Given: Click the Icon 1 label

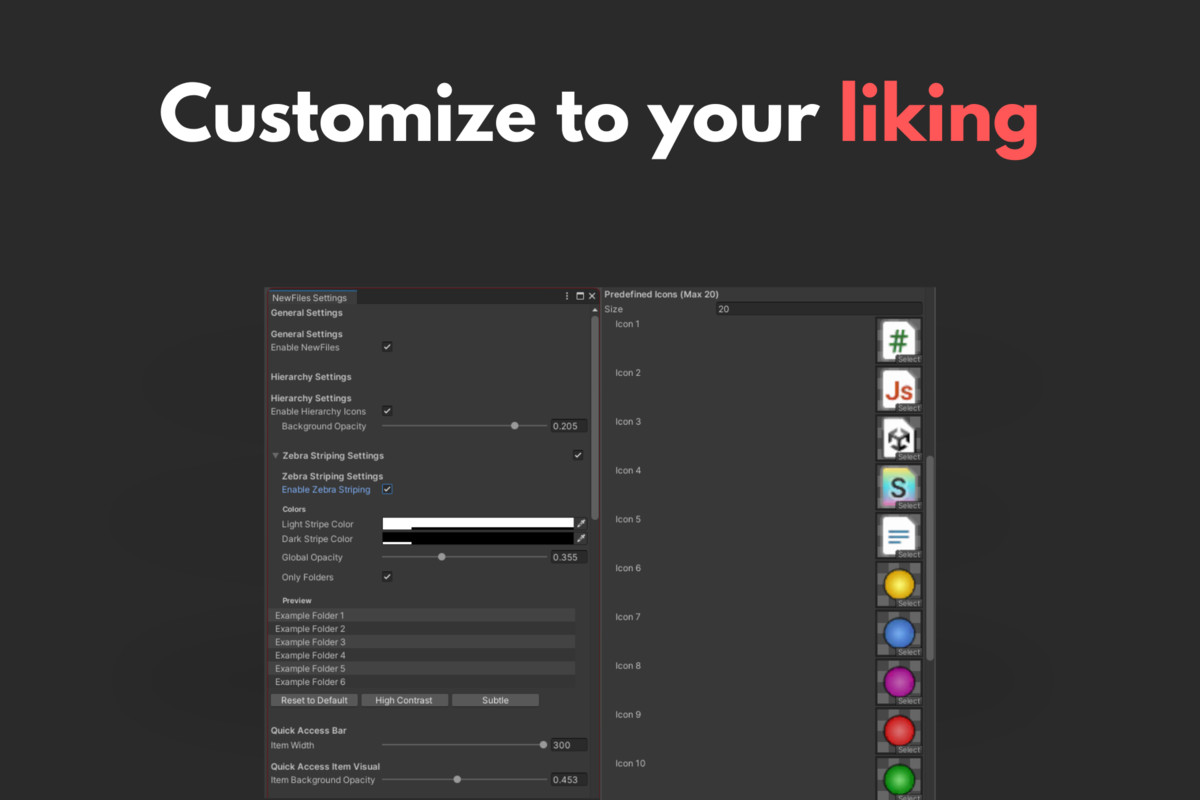Looking at the screenshot, I should (x=628, y=324).
